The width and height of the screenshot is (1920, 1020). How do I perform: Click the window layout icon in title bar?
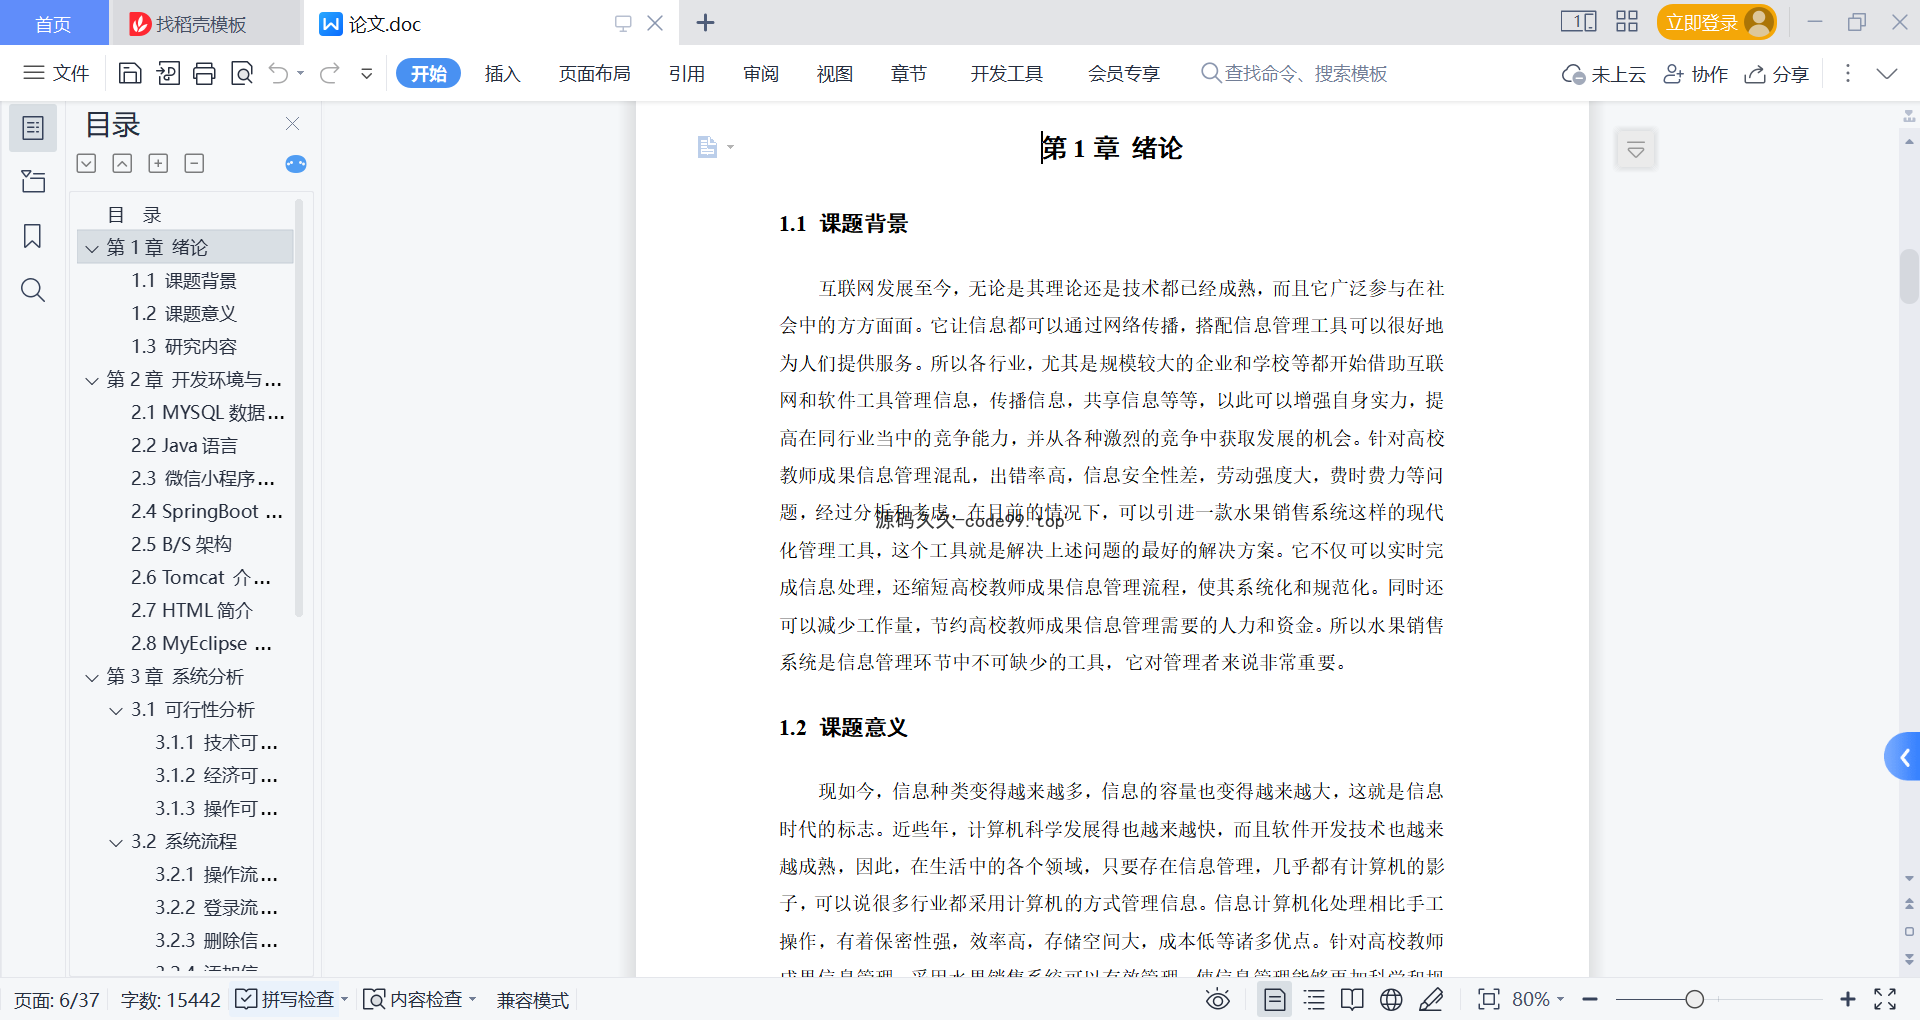point(1578,22)
